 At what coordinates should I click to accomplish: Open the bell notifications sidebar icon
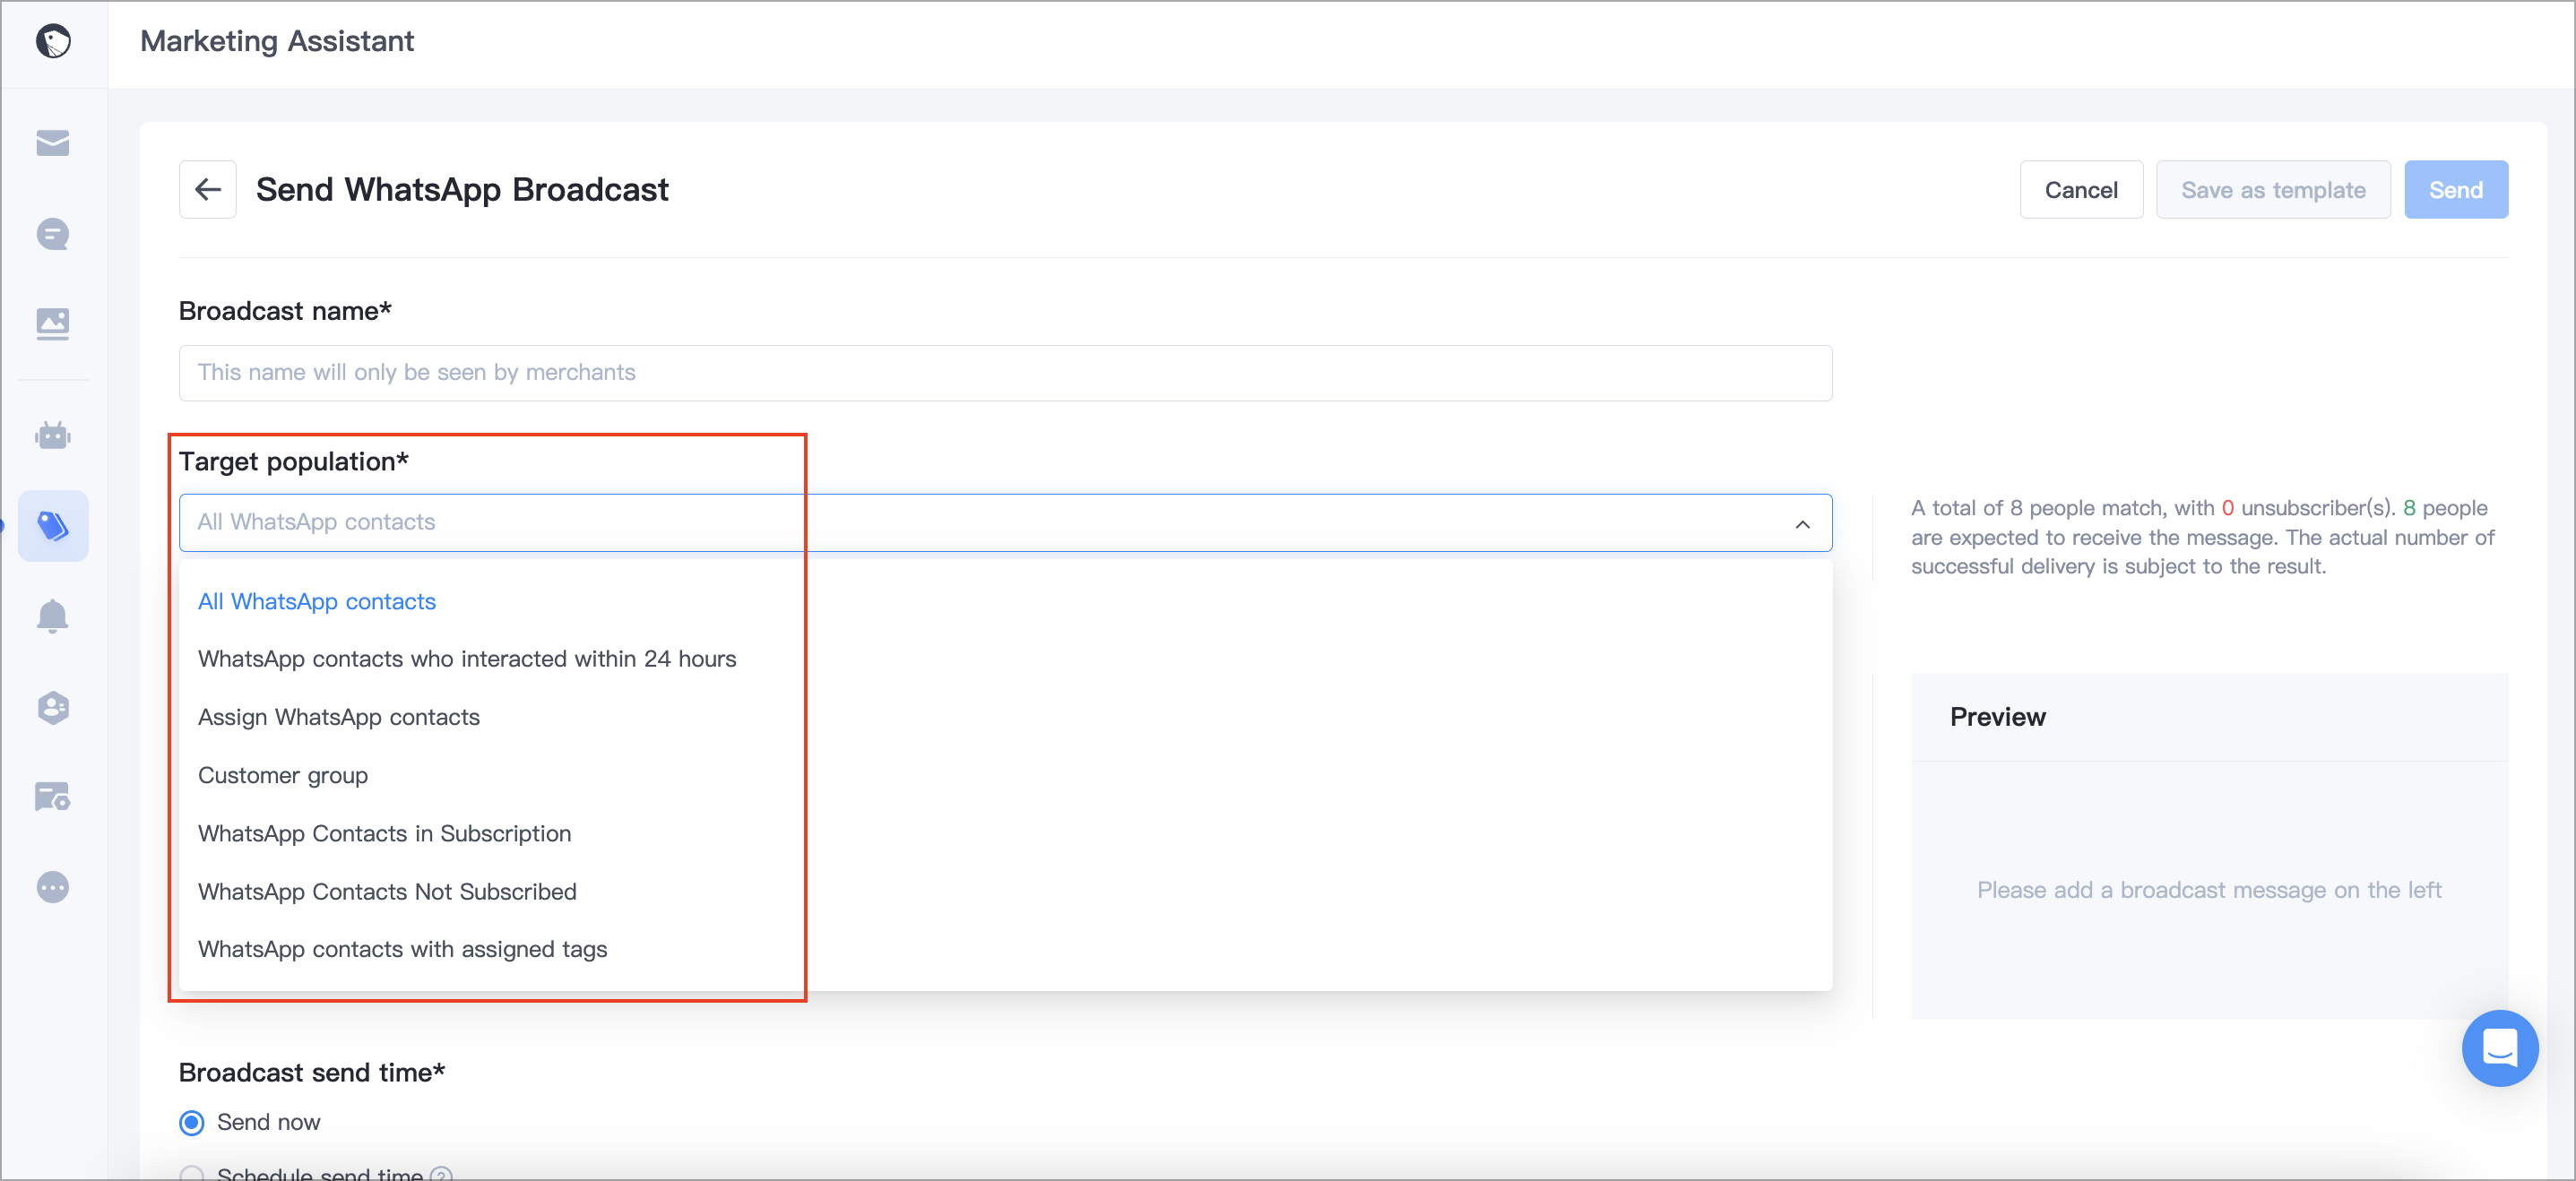(53, 616)
